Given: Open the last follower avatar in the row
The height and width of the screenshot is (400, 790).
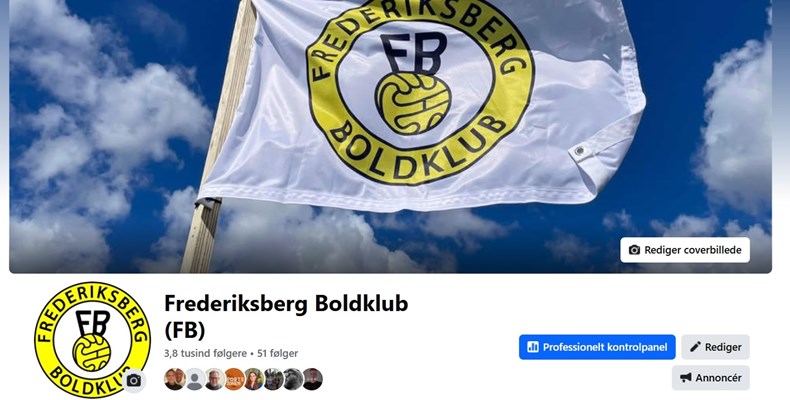Looking at the screenshot, I should tap(312, 379).
